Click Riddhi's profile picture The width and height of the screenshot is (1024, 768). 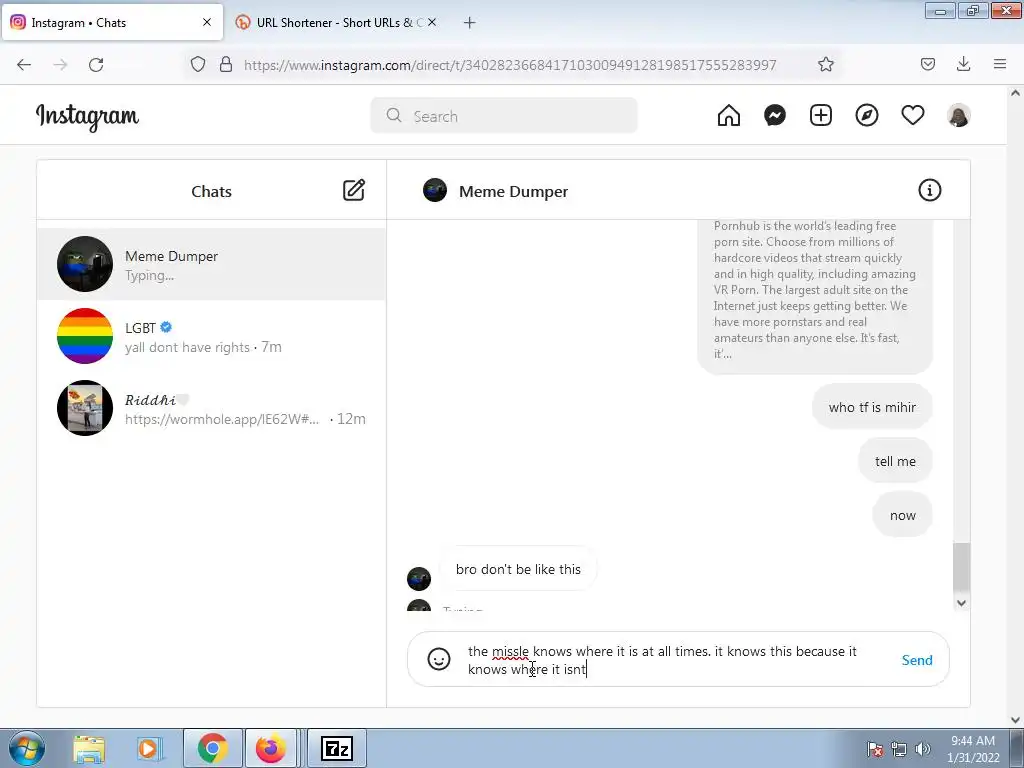coord(85,408)
